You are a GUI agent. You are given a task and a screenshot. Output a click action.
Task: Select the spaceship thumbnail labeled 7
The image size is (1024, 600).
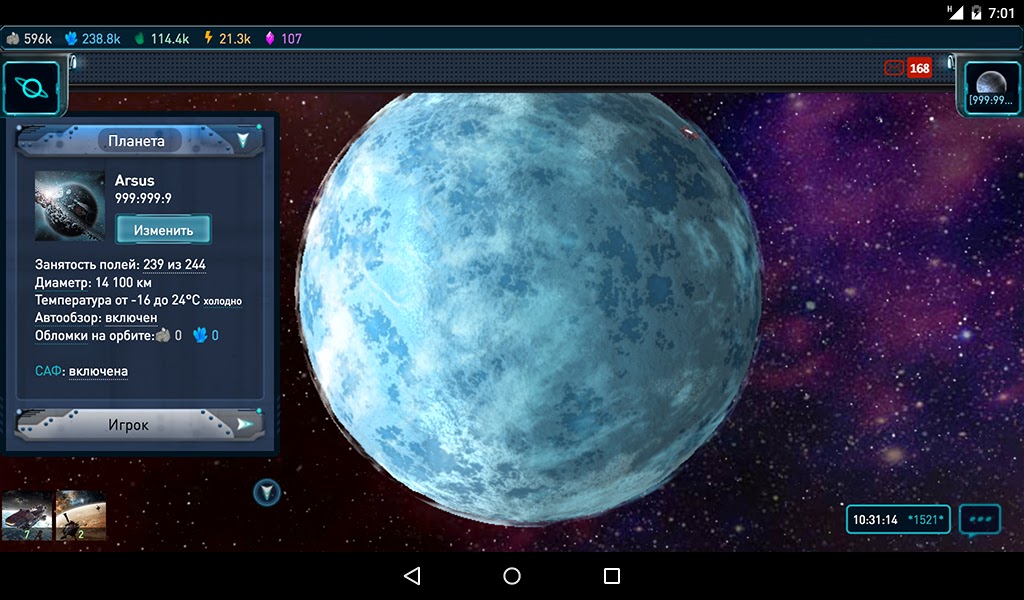[27, 515]
